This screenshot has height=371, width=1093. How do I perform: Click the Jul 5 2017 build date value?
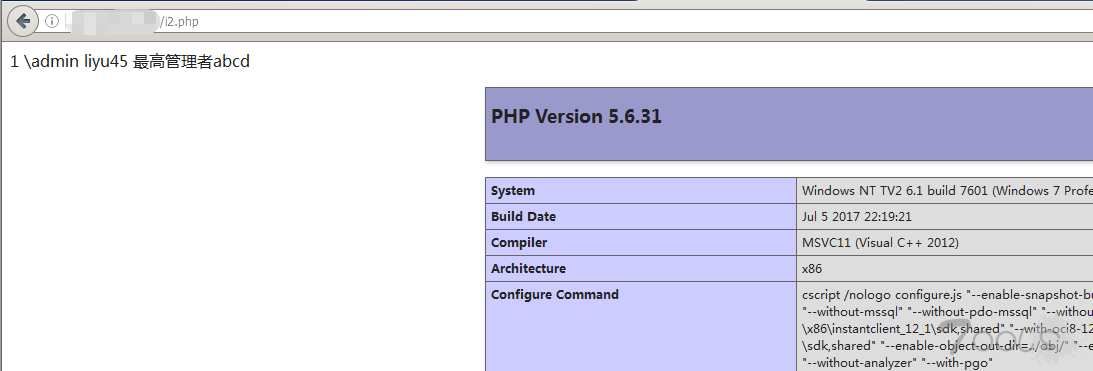[x=857, y=217]
